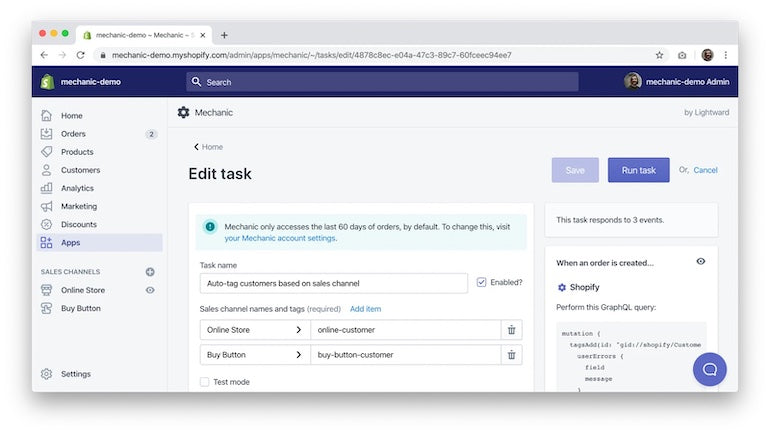Open the chat support bubble

[709, 369]
